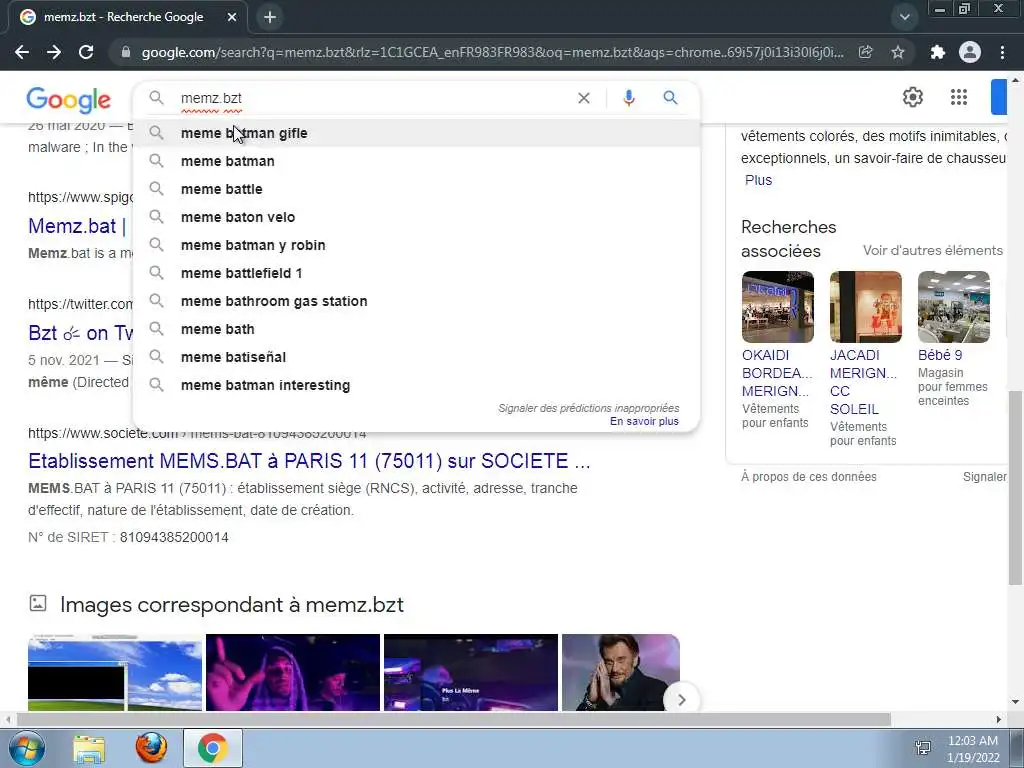Click the share page icon in the address bar
Viewport: 1024px width, 768px height.
(865, 52)
